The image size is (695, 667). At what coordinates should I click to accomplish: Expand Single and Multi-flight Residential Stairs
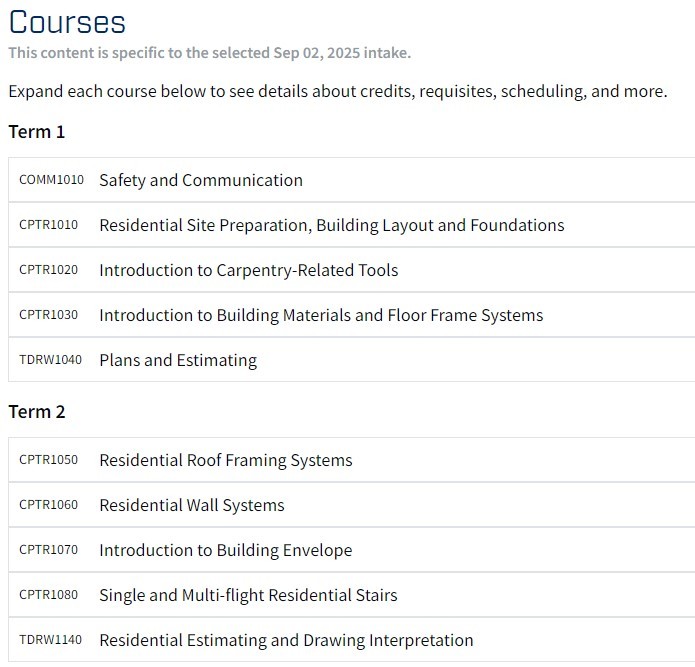click(351, 595)
